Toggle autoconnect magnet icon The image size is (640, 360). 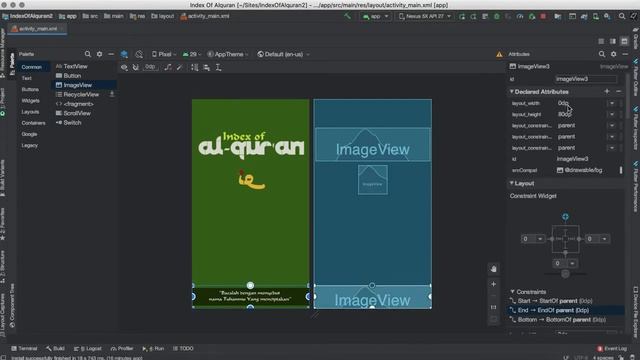point(136,67)
